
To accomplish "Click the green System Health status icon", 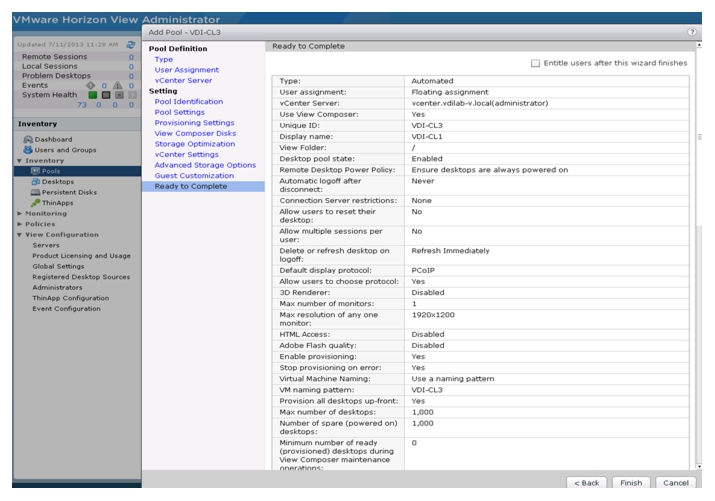I will (93, 95).
